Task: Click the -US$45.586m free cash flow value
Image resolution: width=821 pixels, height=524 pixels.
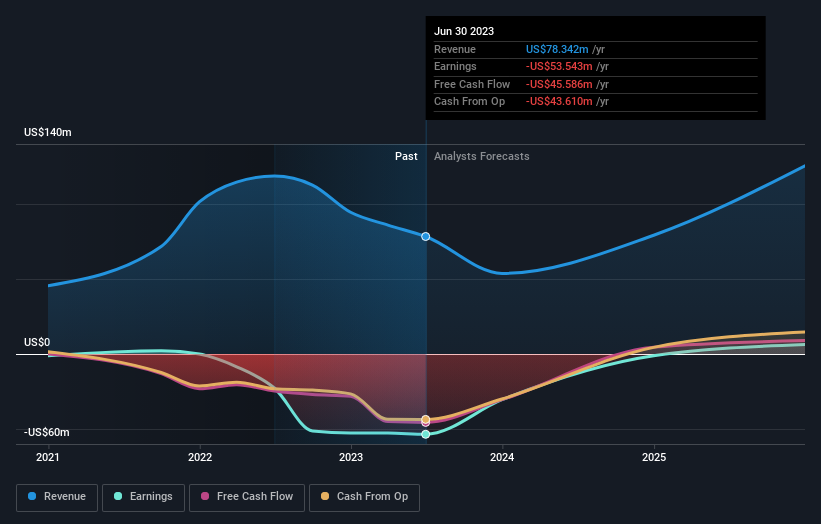Action: coord(559,84)
